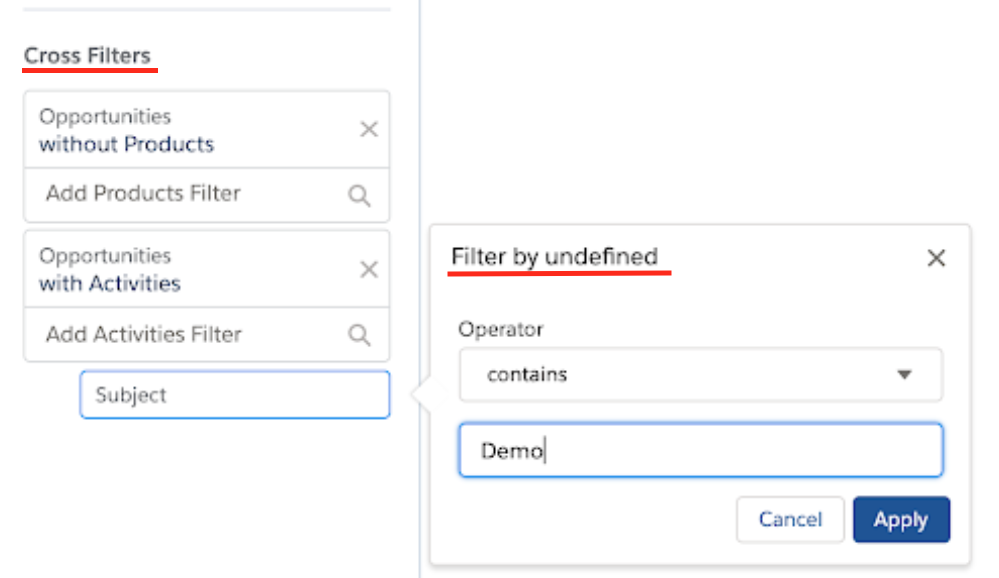Click the Add Products Filter search icon
This screenshot has width=999, height=578.
pos(359,195)
